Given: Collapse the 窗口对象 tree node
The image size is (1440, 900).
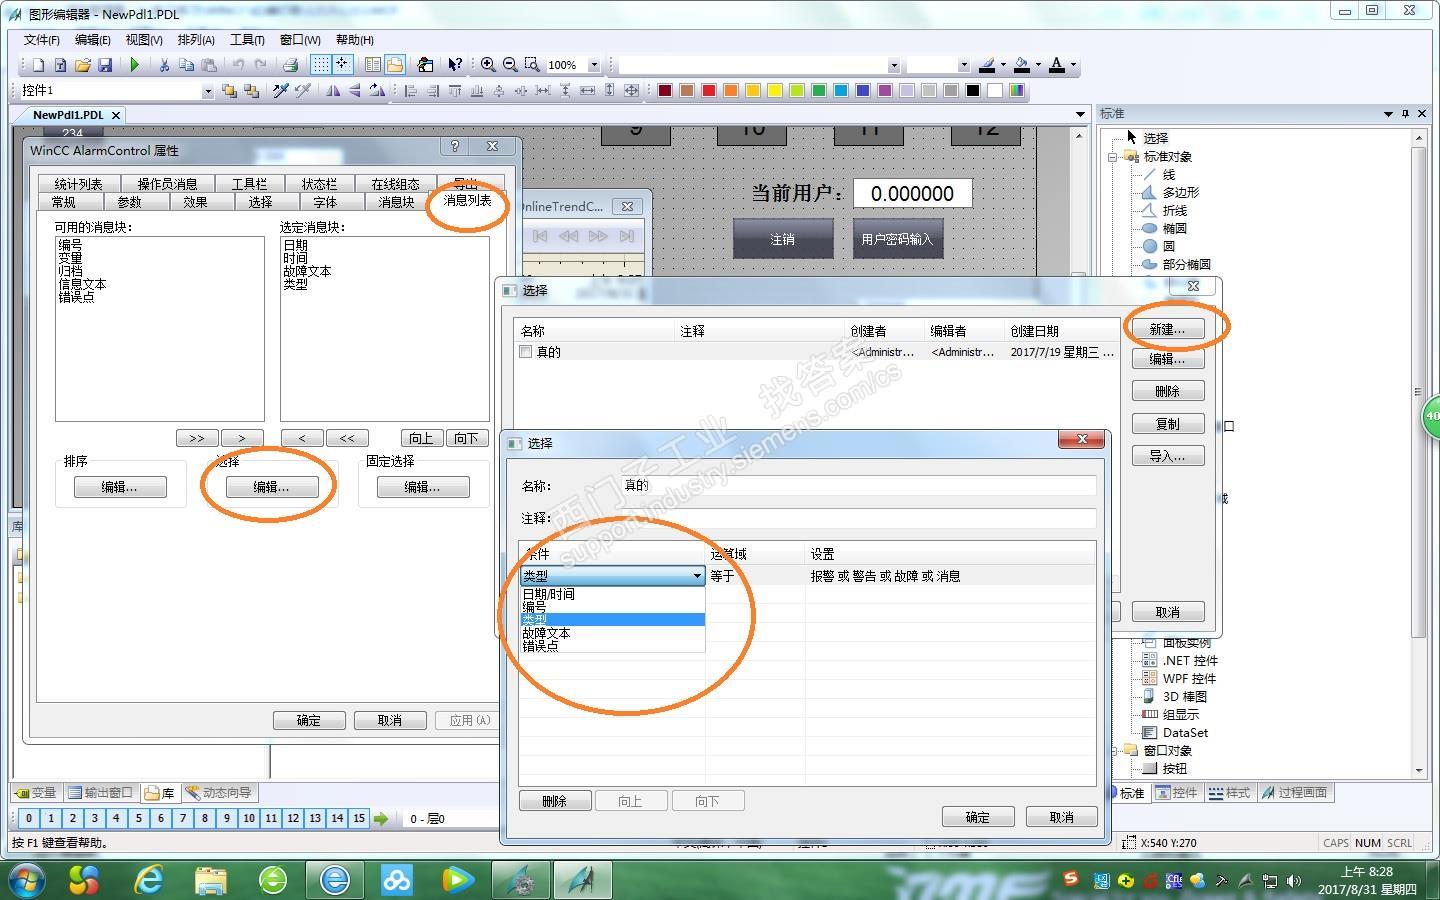Looking at the screenshot, I should click(1113, 751).
